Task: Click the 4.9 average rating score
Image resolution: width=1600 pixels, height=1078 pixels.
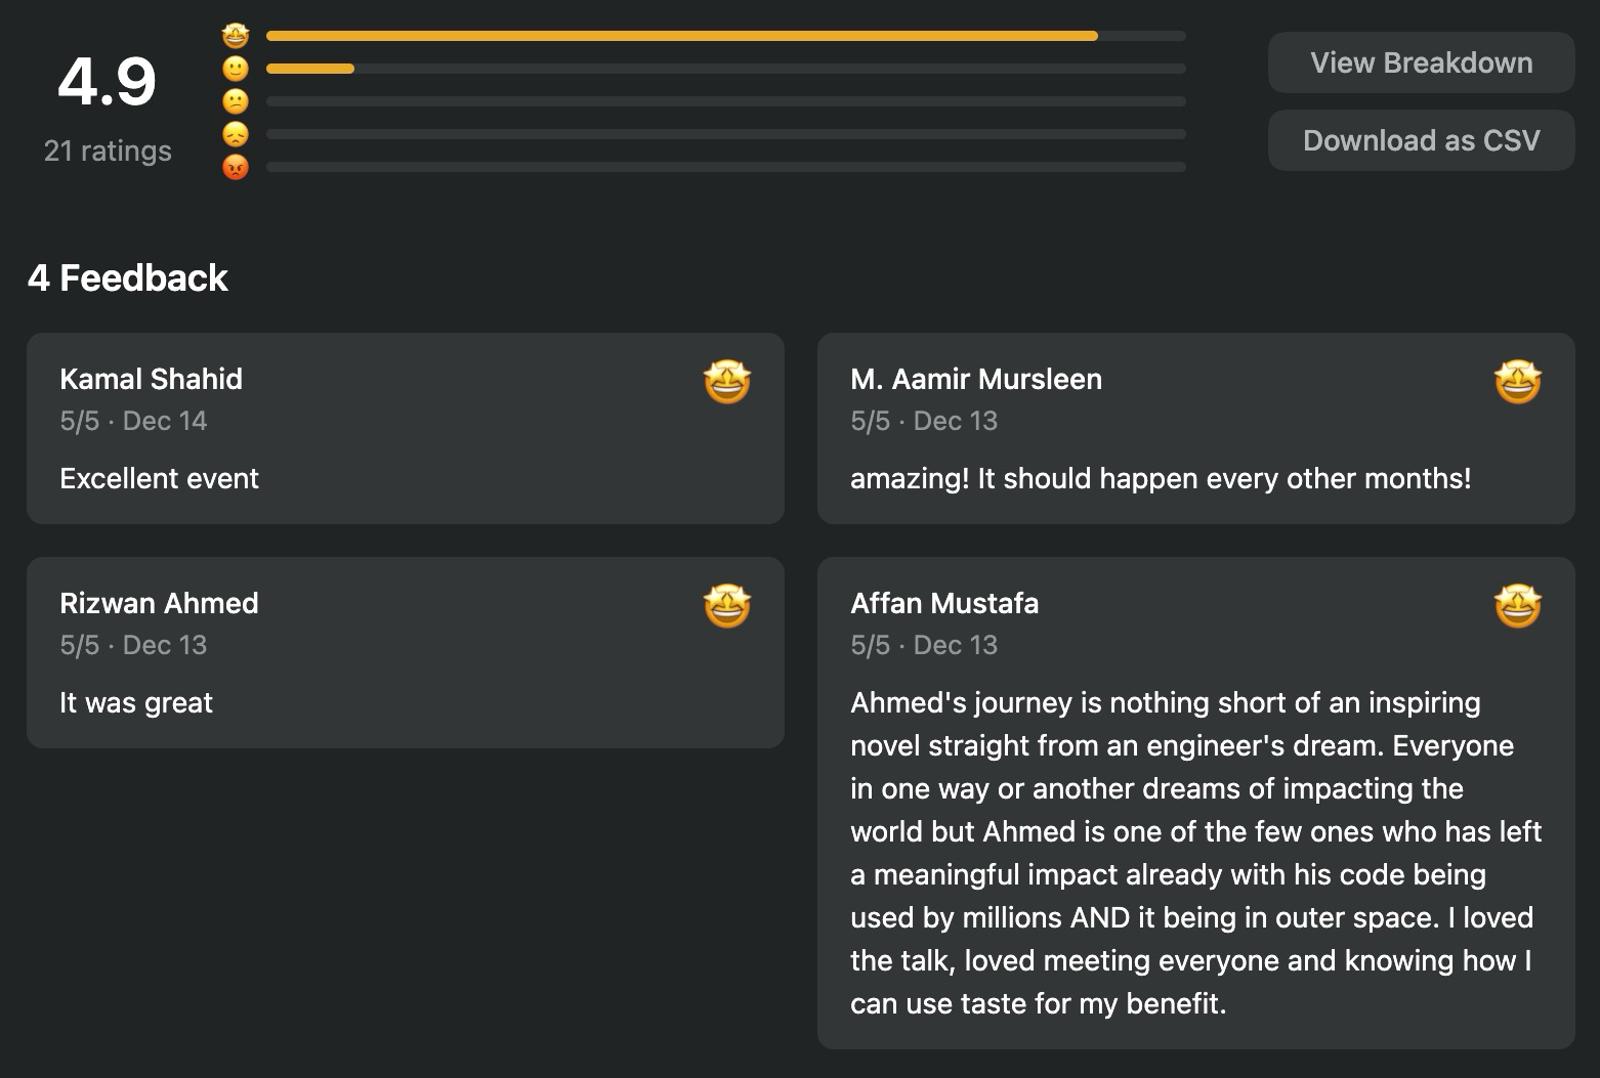Action: (x=107, y=82)
